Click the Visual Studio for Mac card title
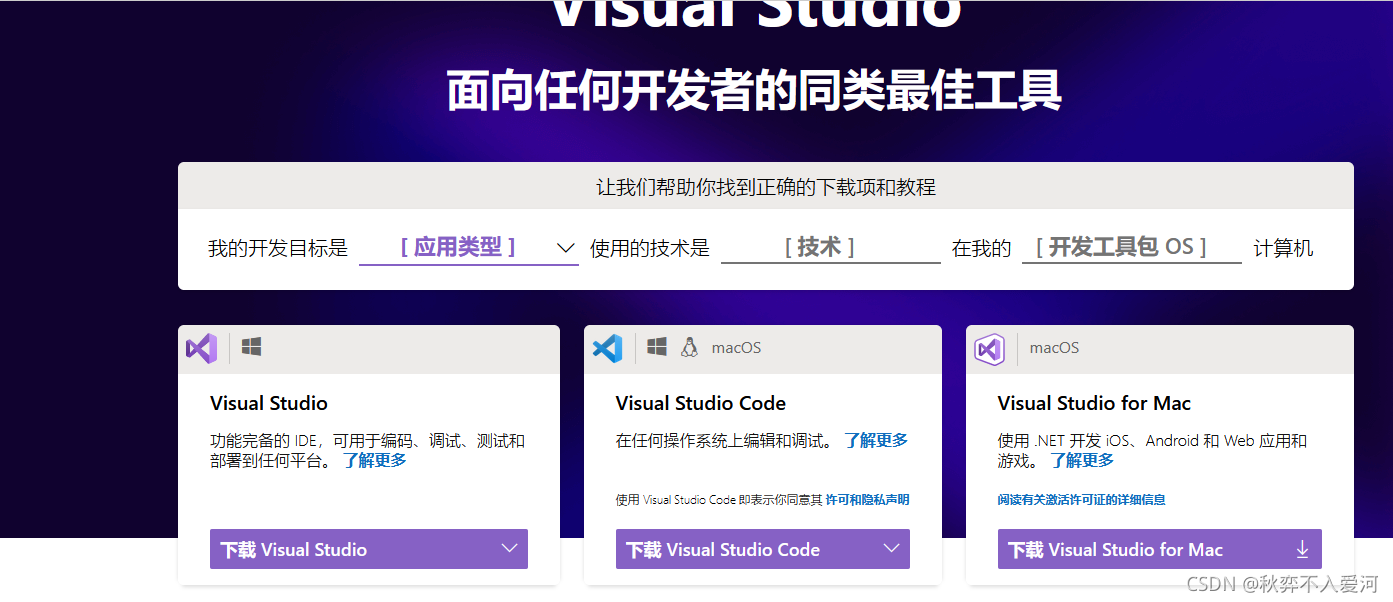 tap(1094, 403)
